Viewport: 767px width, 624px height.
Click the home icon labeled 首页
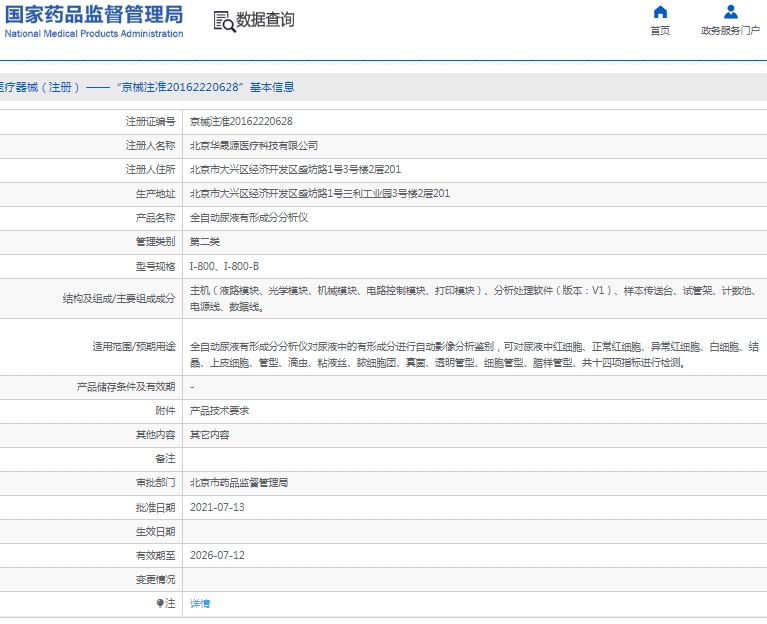660,11
